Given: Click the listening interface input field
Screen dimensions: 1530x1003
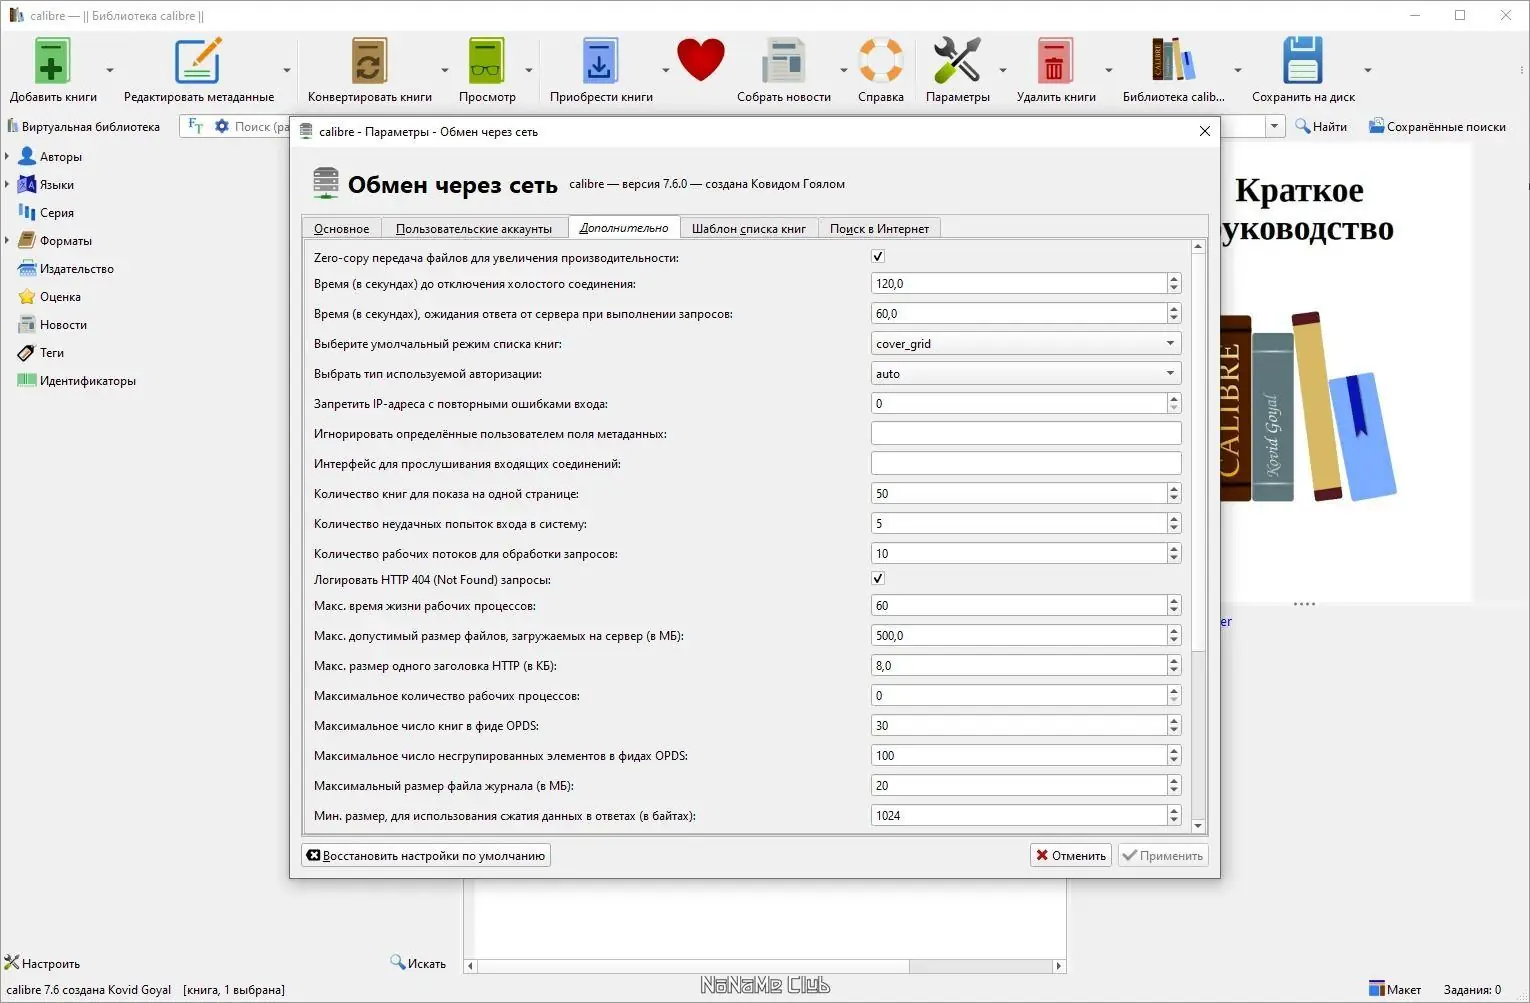Looking at the screenshot, I should pyautogui.click(x=1026, y=464).
